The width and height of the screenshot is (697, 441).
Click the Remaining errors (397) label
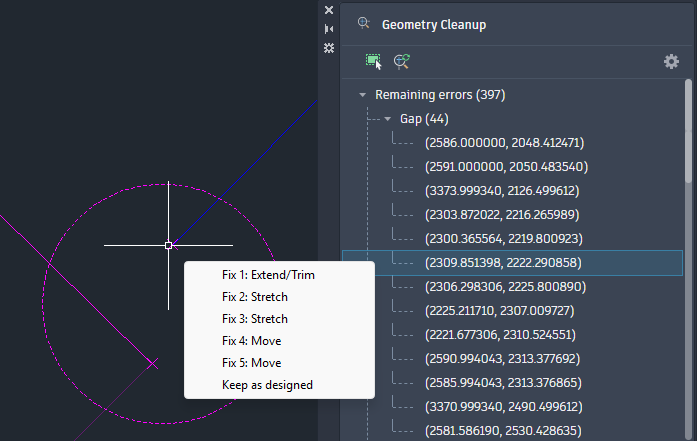click(x=440, y=95)
